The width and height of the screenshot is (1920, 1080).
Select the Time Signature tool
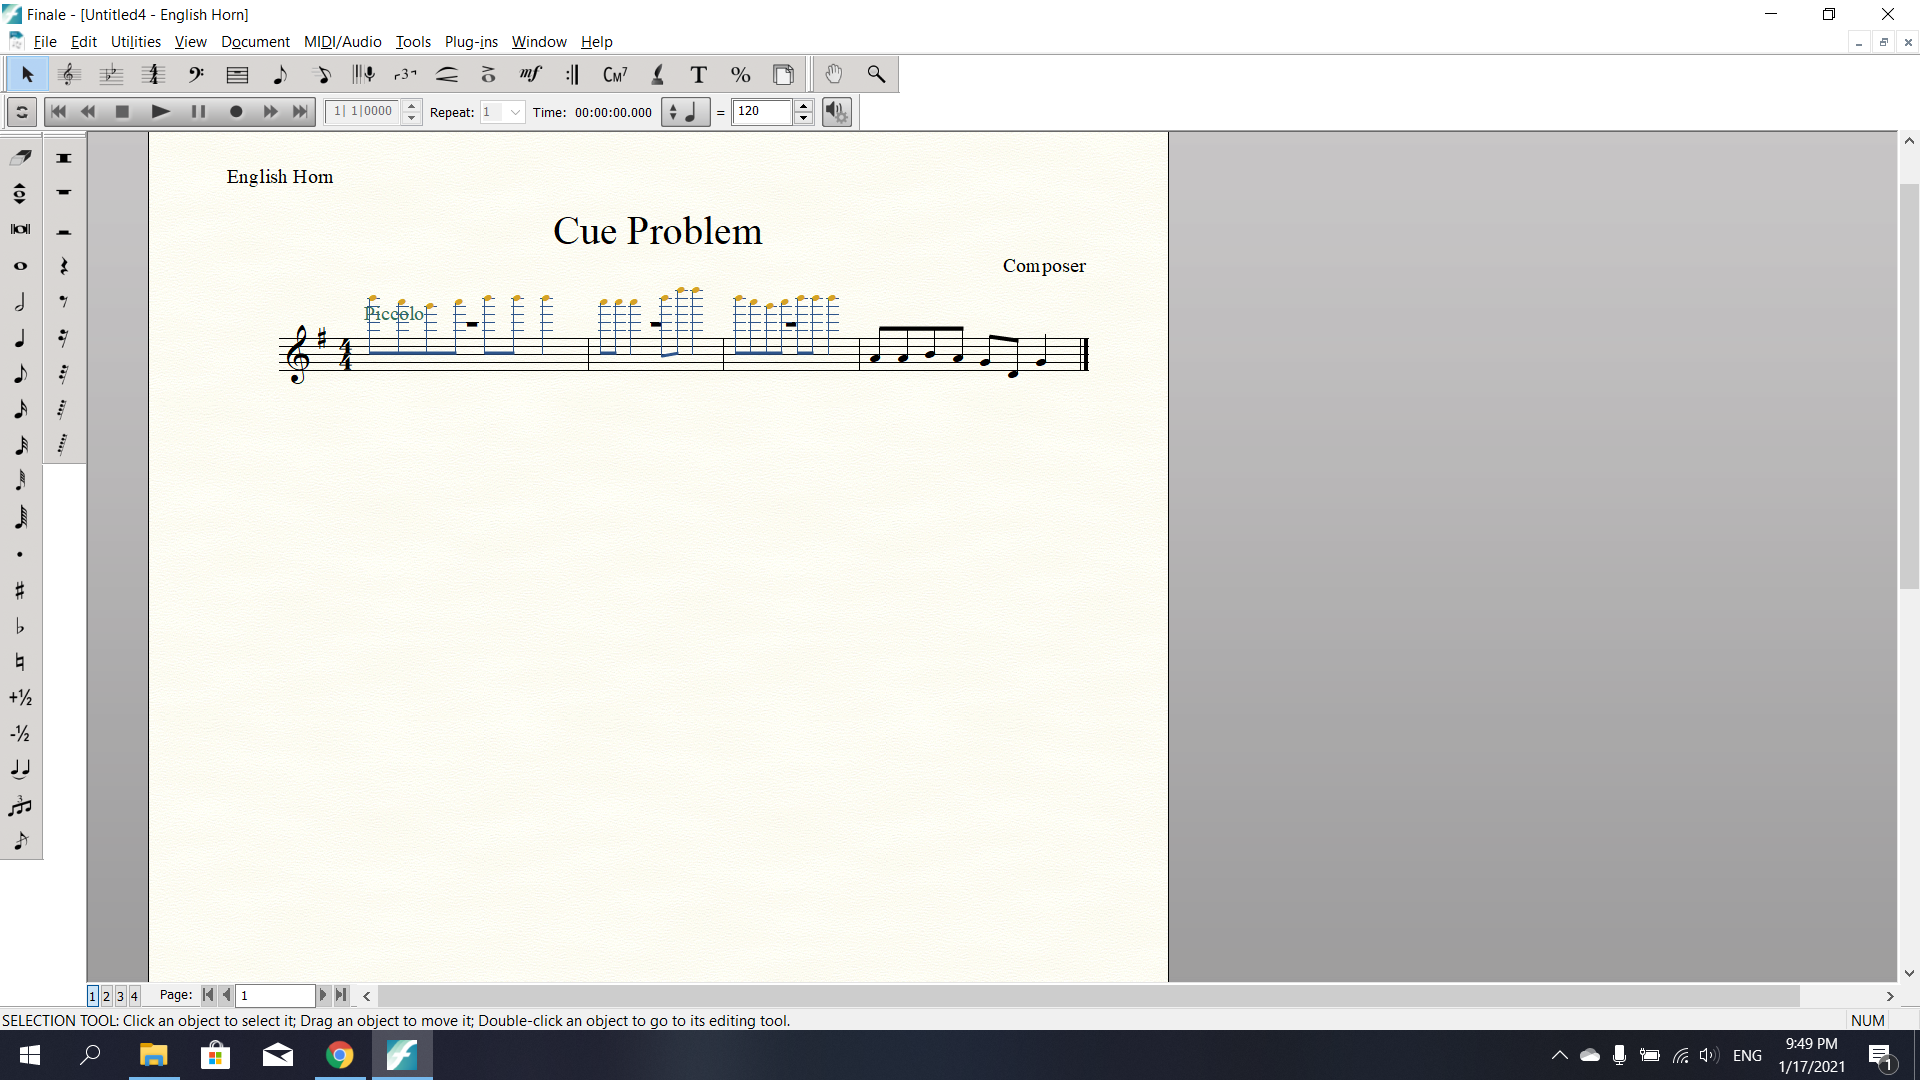pyautogui.click(x=153, y=75)
